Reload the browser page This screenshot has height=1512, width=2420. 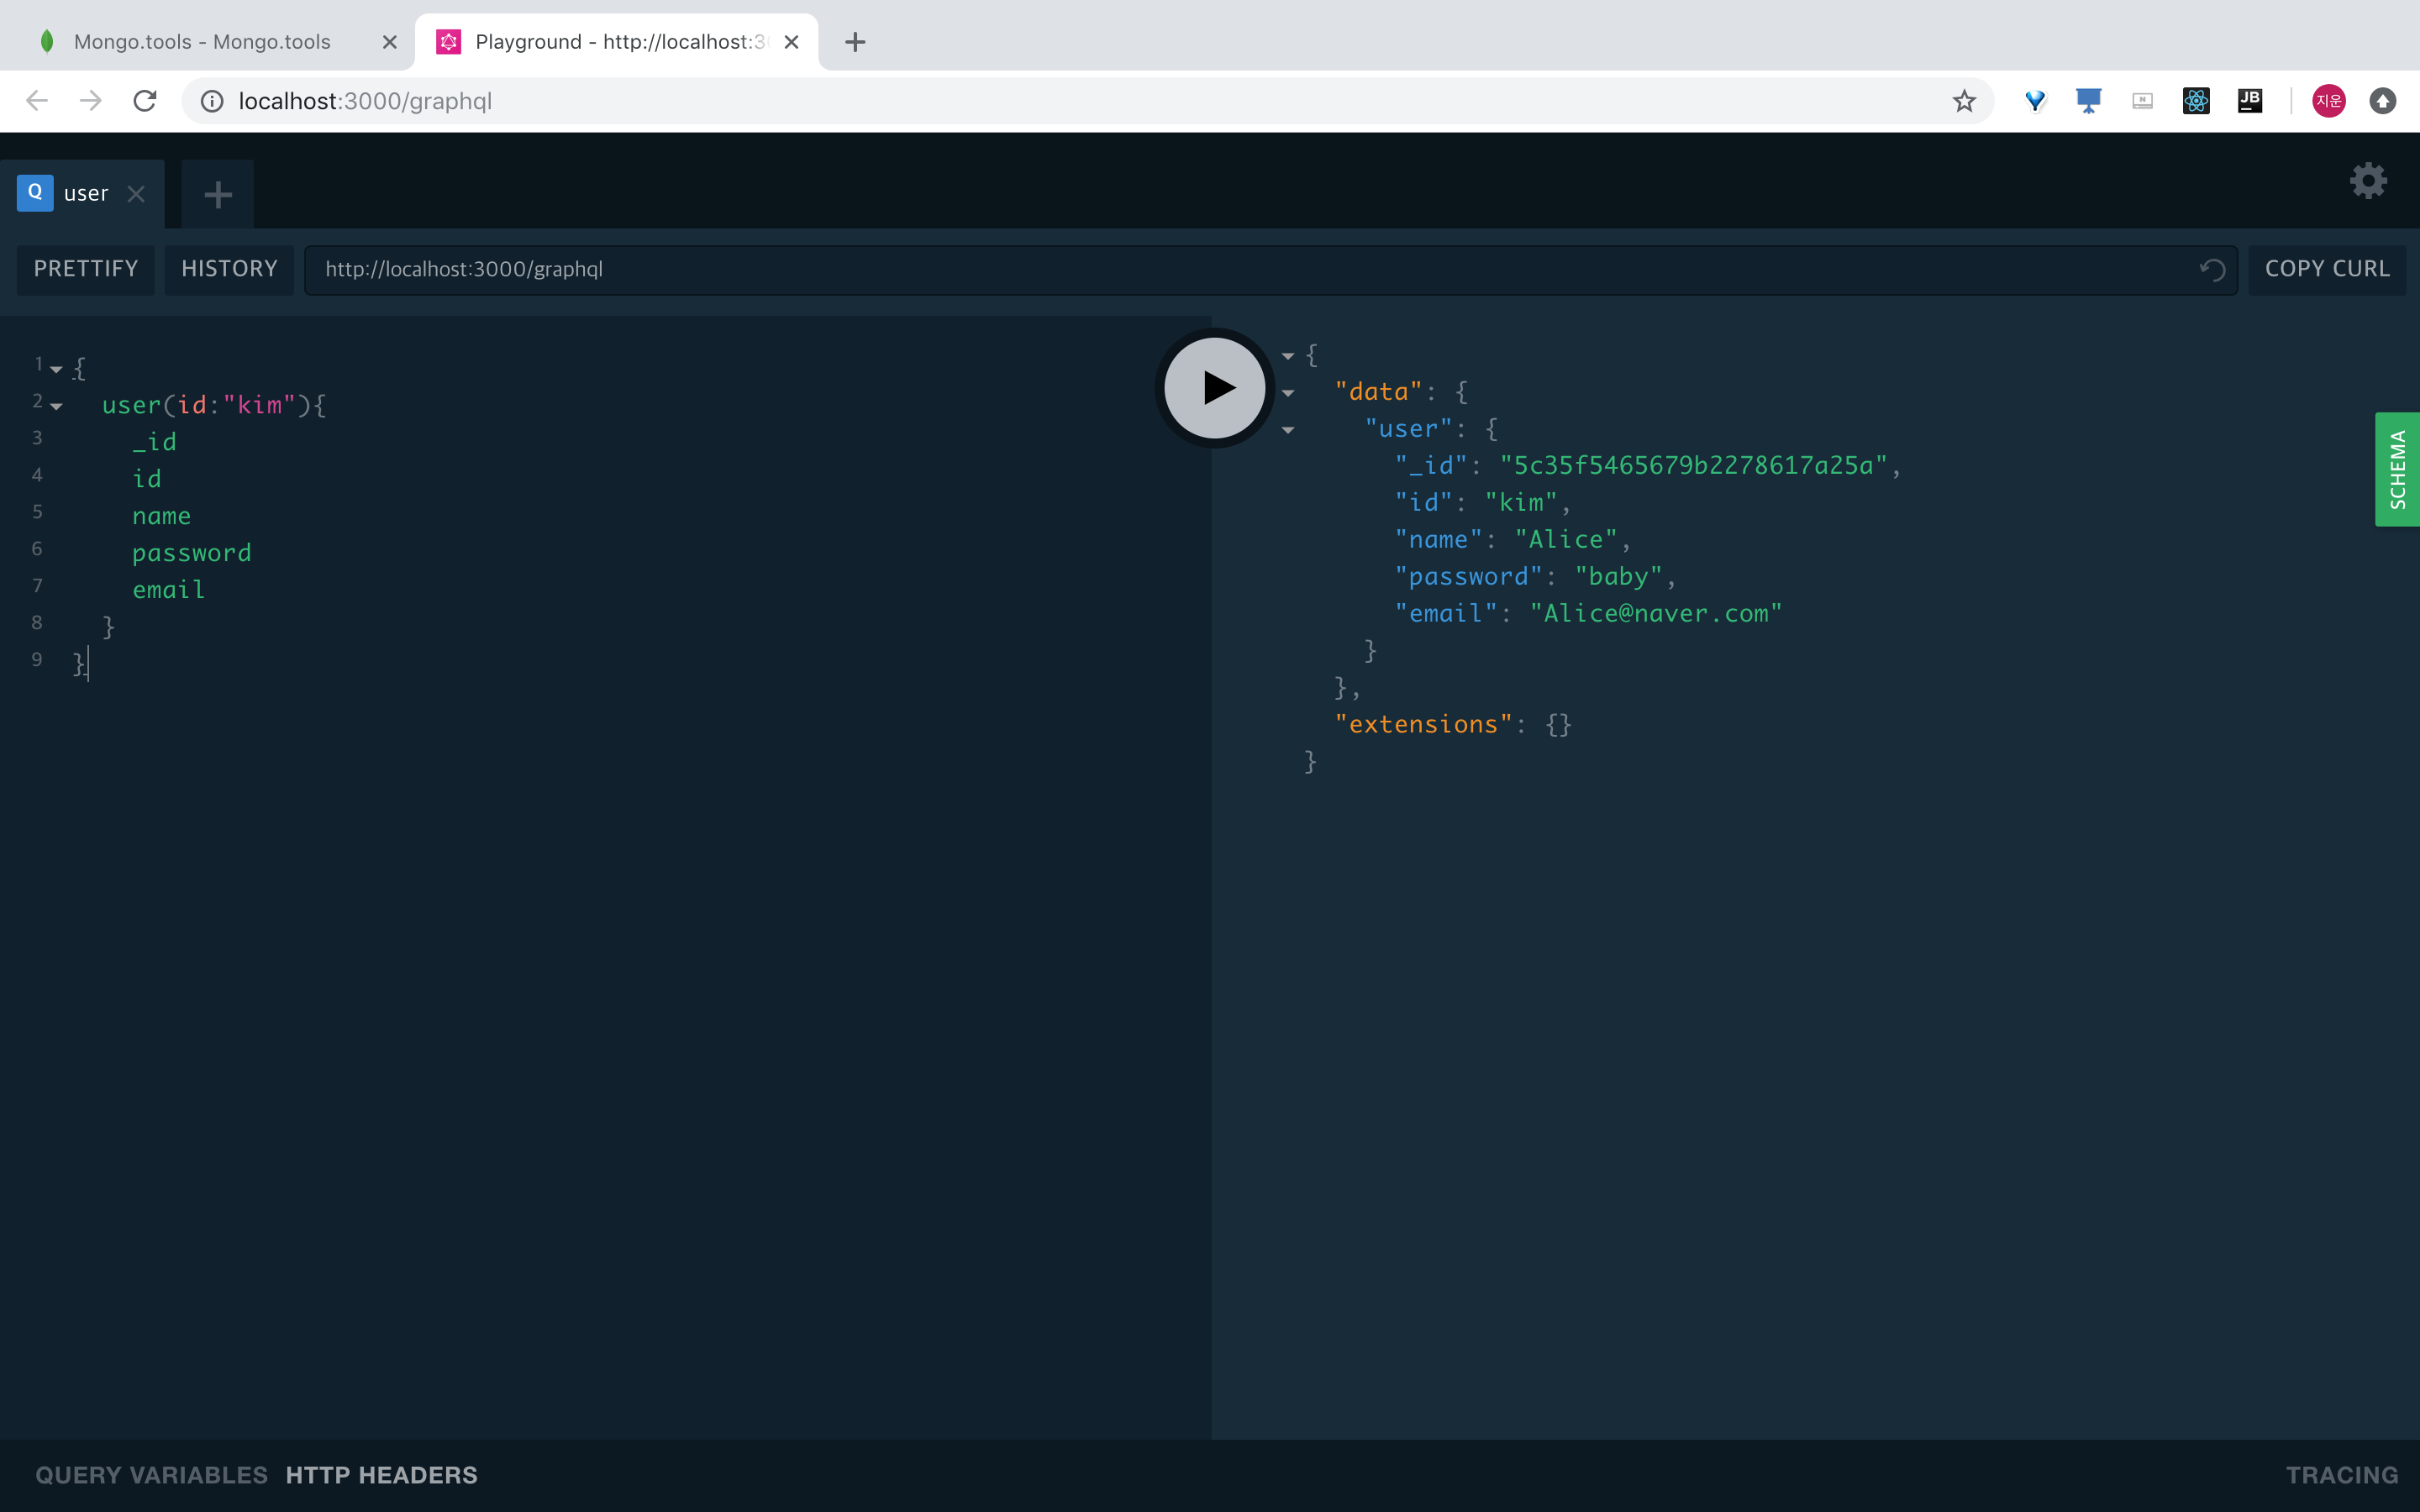point(145,101)
